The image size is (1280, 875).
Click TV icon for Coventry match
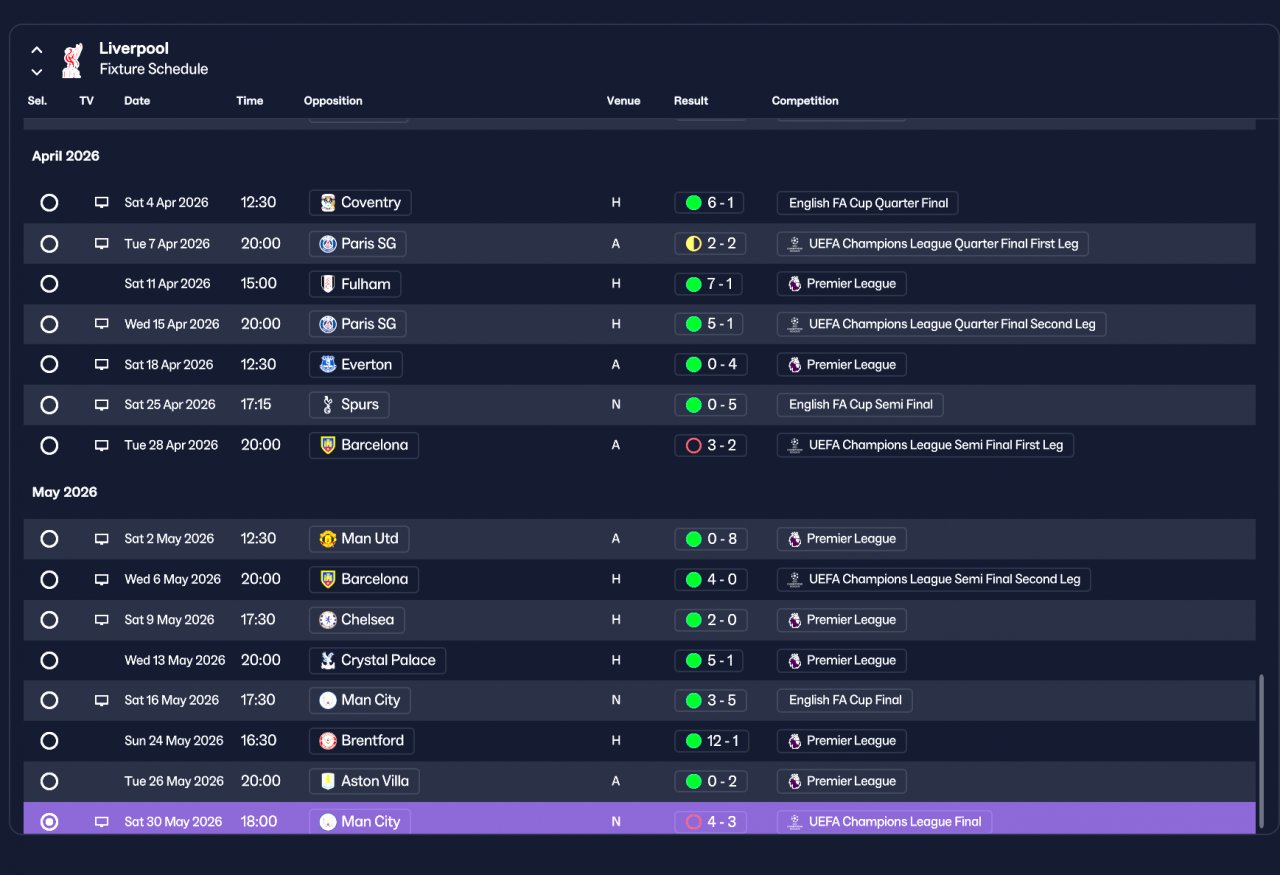point(101,203)
